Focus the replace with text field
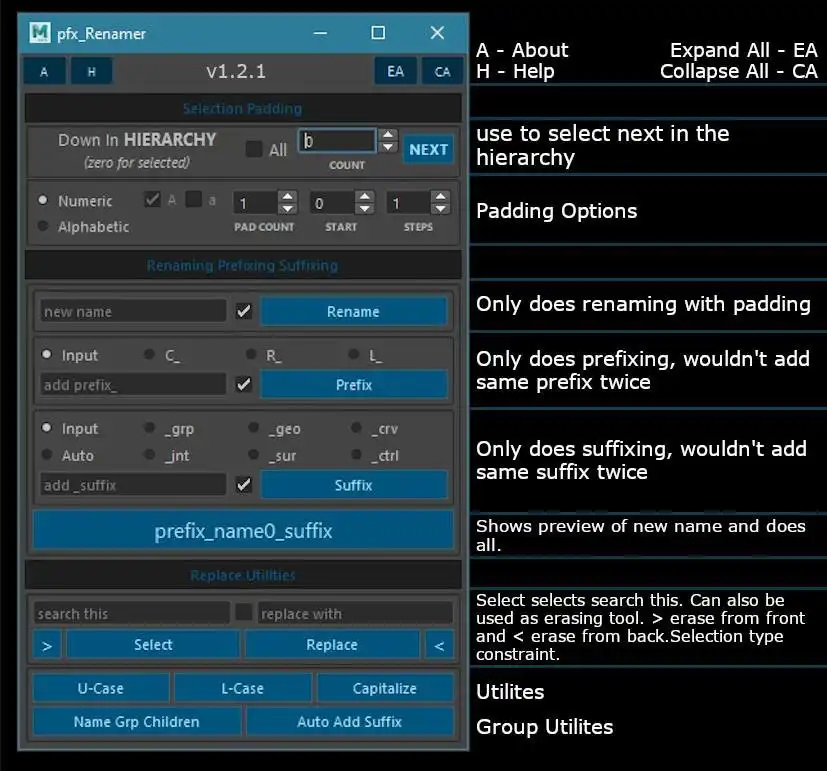This screenshot has height=771, width=827. [x=355, y=613]
